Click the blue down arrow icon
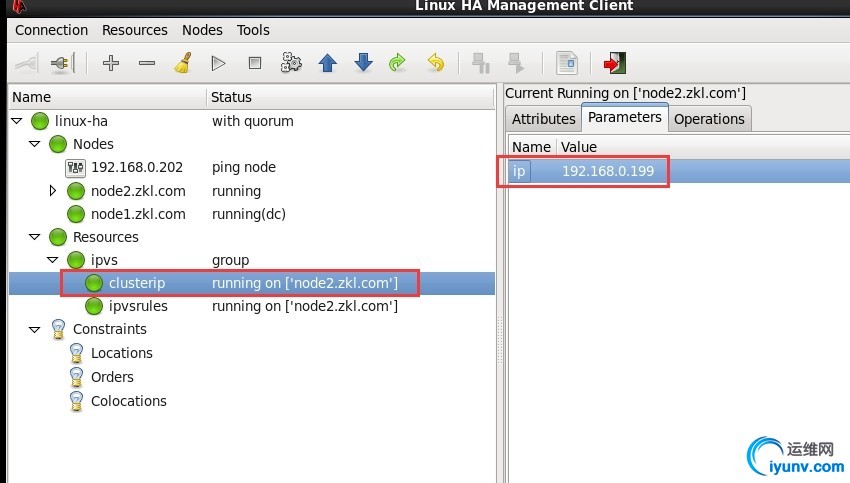Viewport: 850px width, 483px height. [x=363, y=63]
